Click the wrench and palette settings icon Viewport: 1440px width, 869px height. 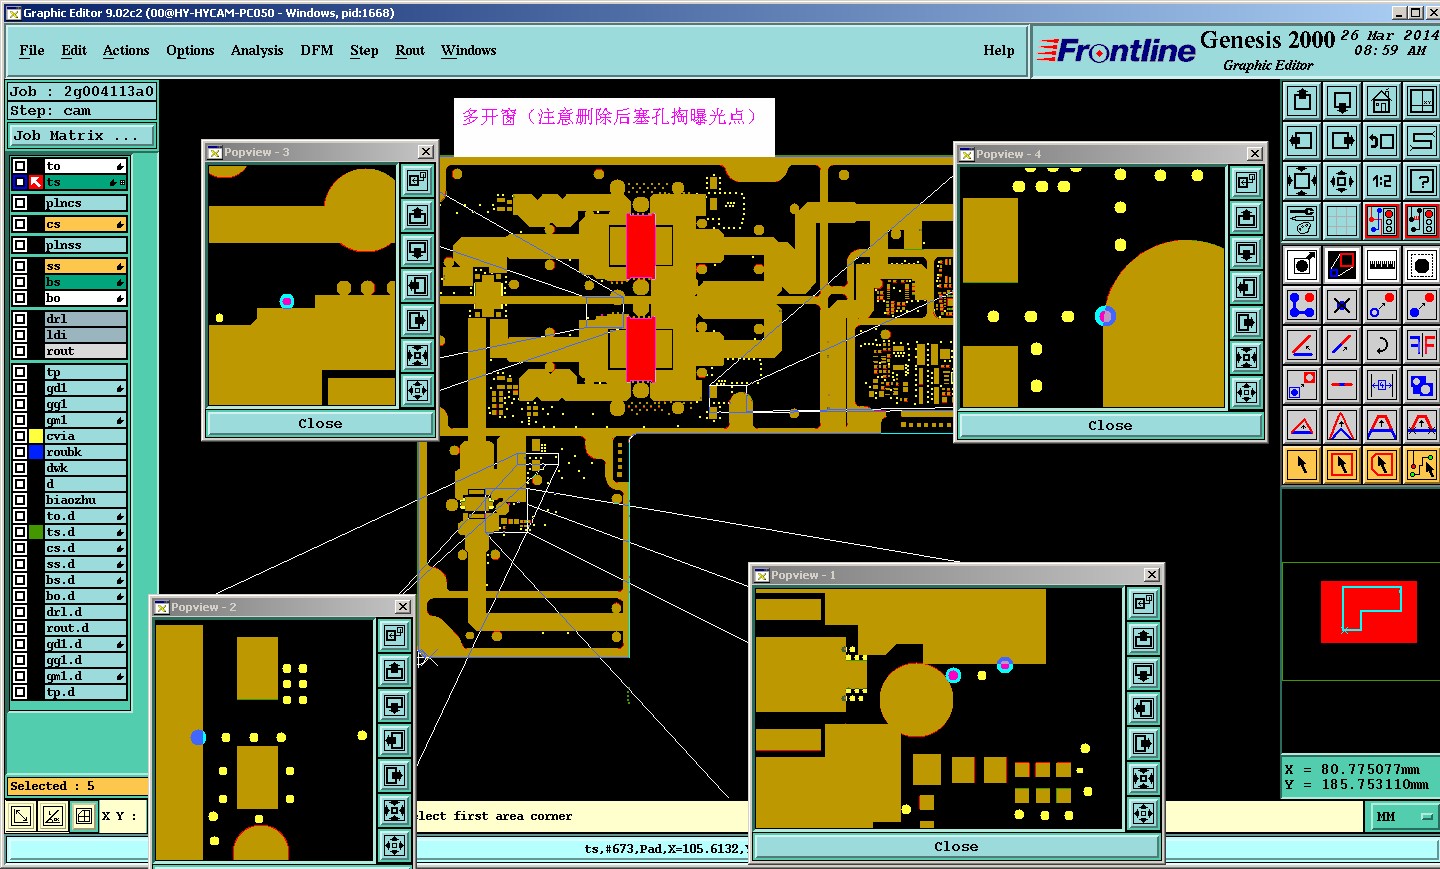tap(1302, 221)
